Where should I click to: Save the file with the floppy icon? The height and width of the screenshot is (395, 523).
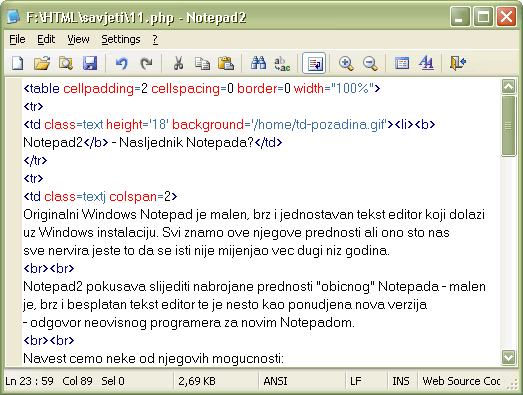pyautogui.click(x=90, y=63)
